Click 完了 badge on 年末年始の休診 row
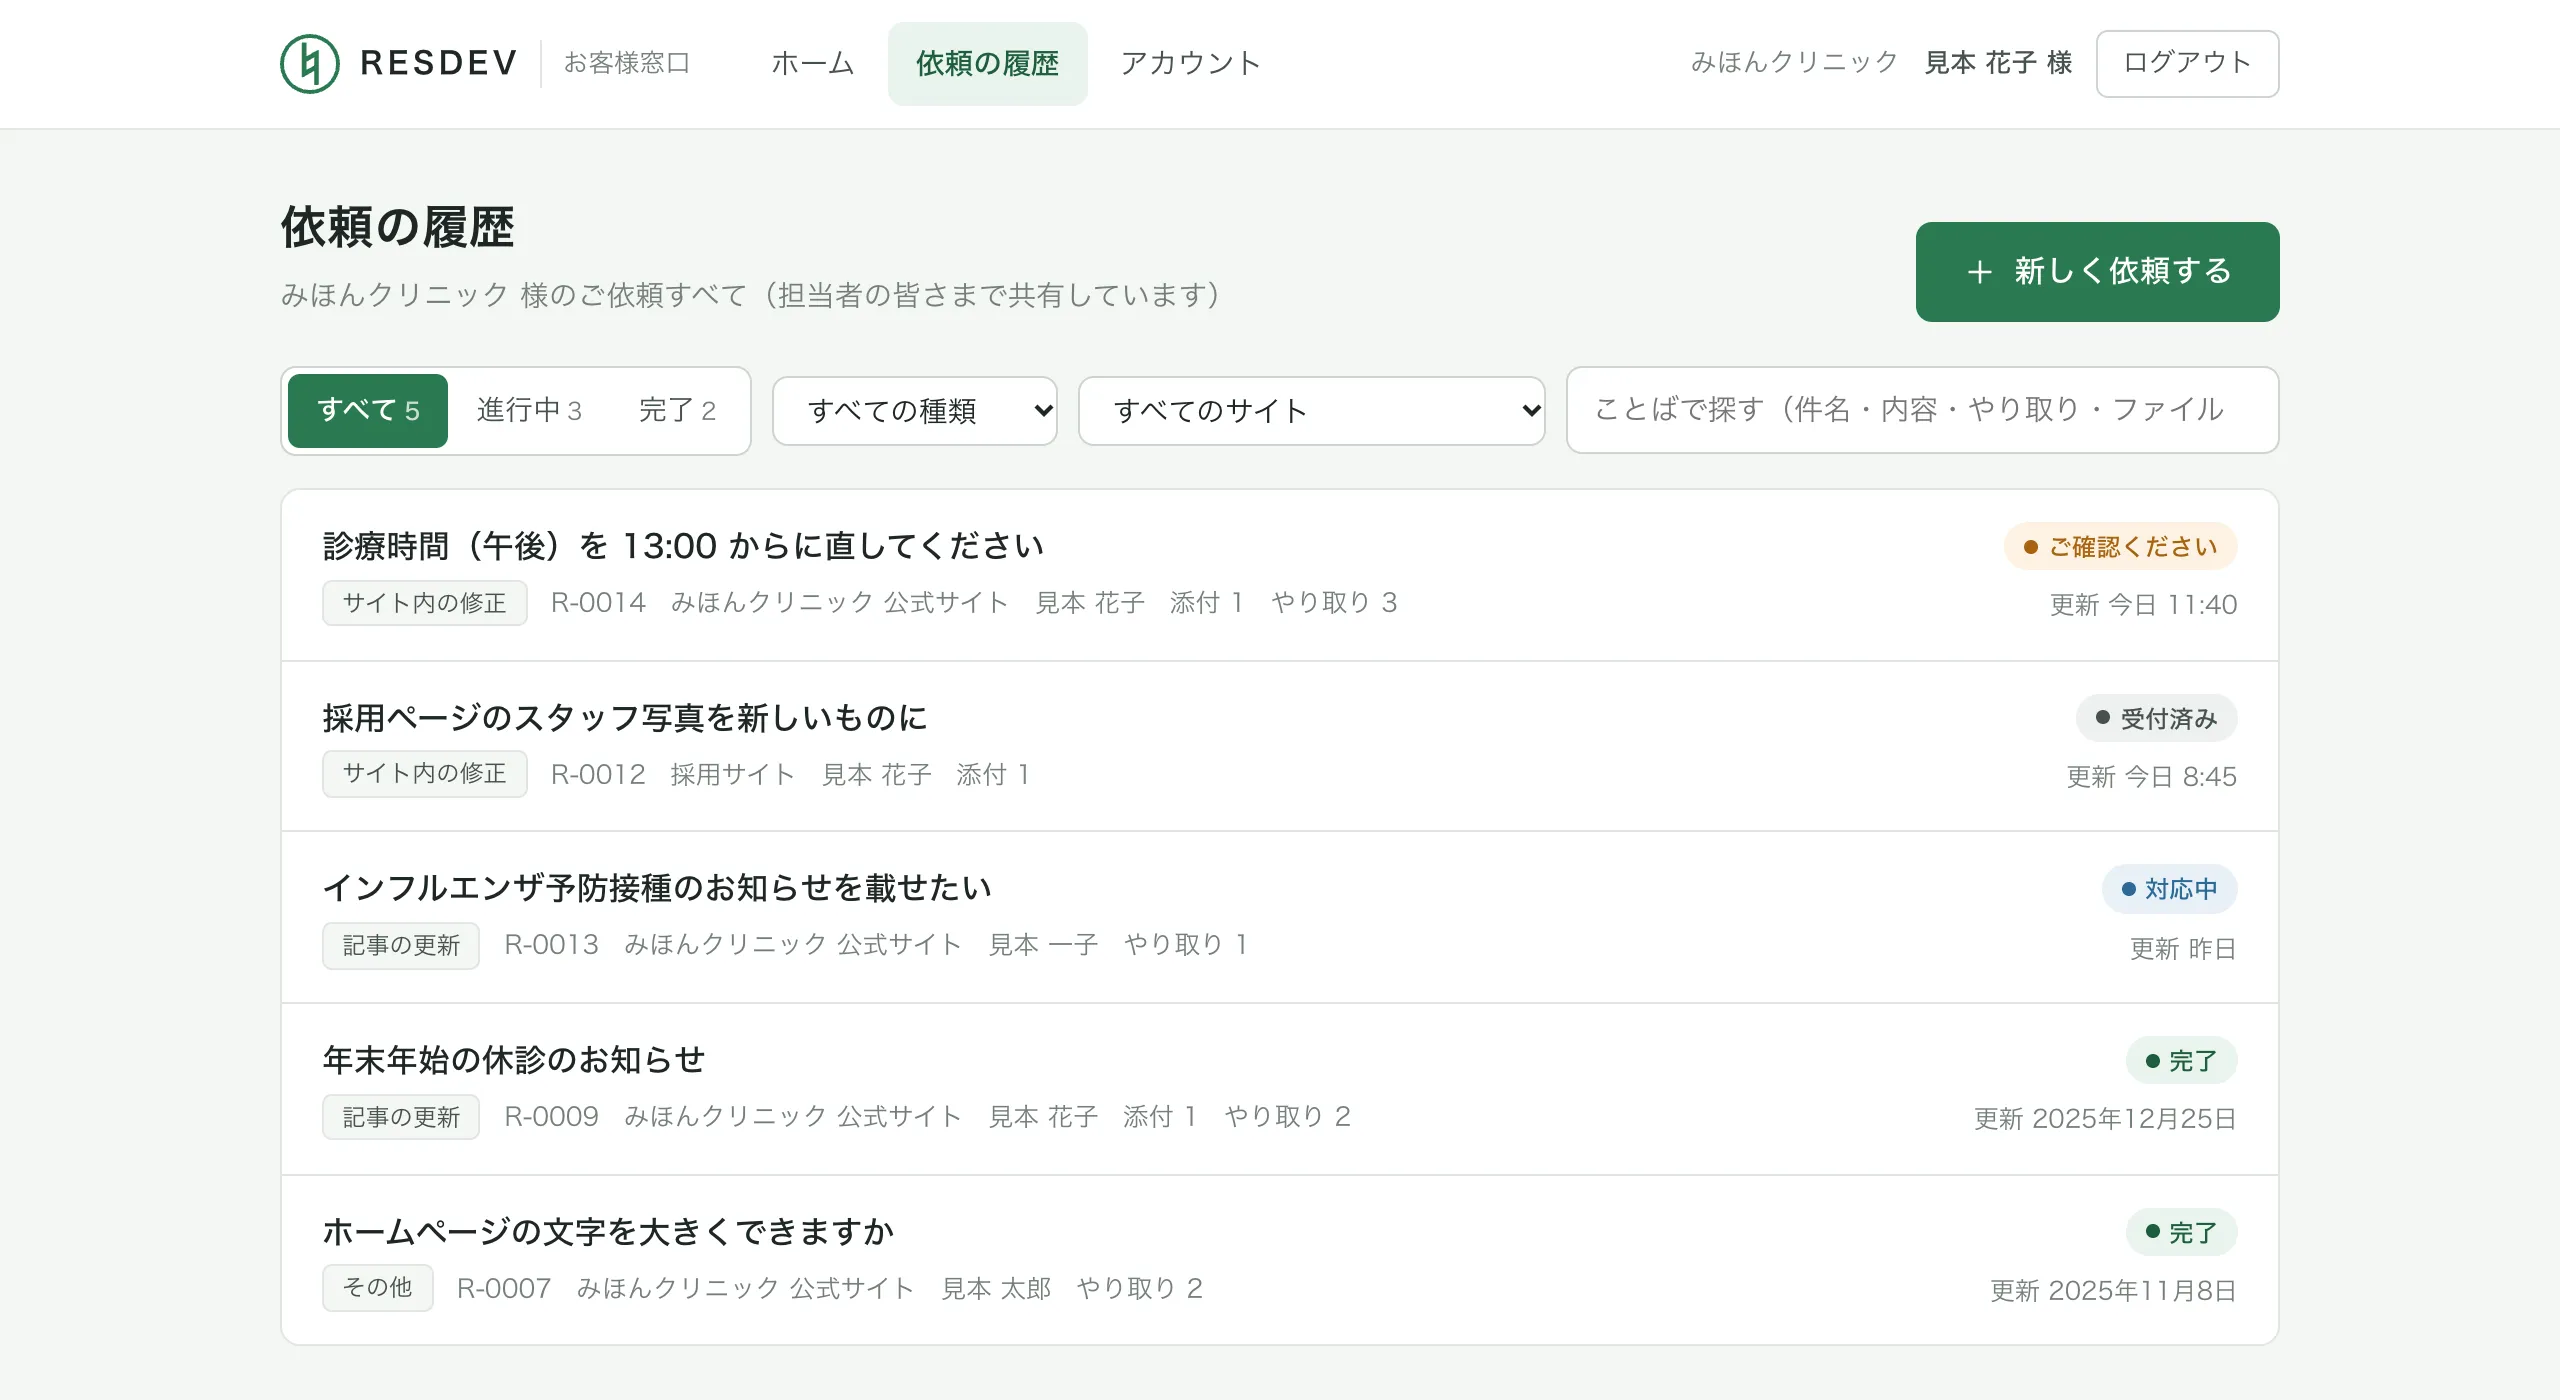Screen dimensions: 2560x1400 (2181, 1060)
